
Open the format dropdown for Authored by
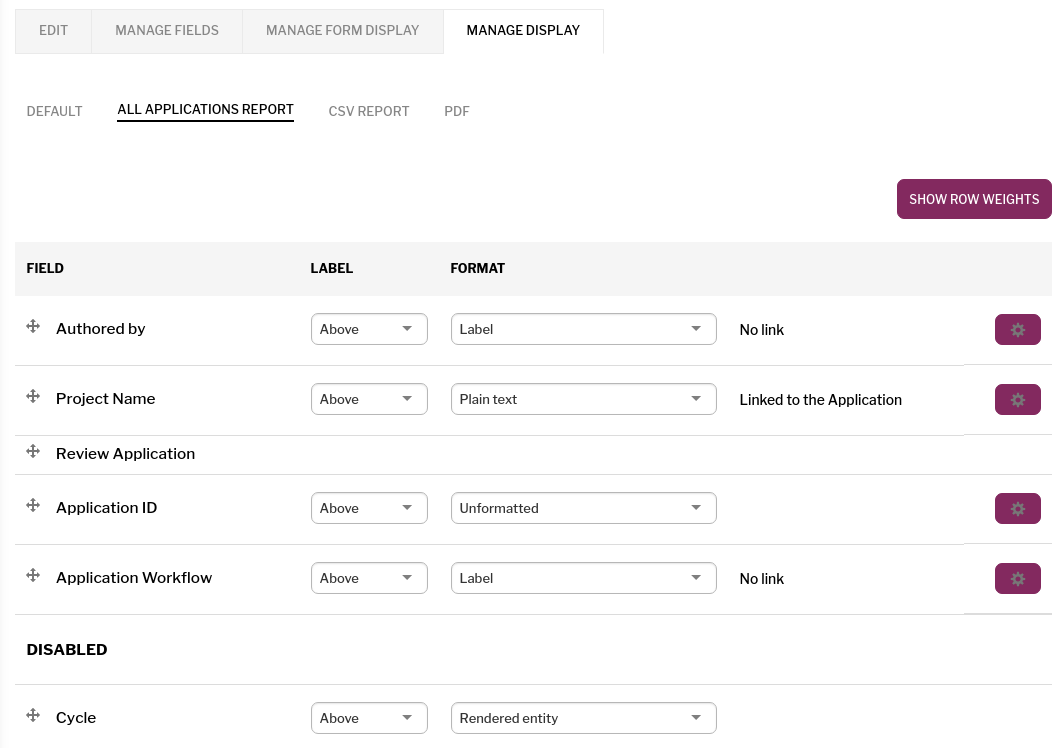tap(584, 329)
